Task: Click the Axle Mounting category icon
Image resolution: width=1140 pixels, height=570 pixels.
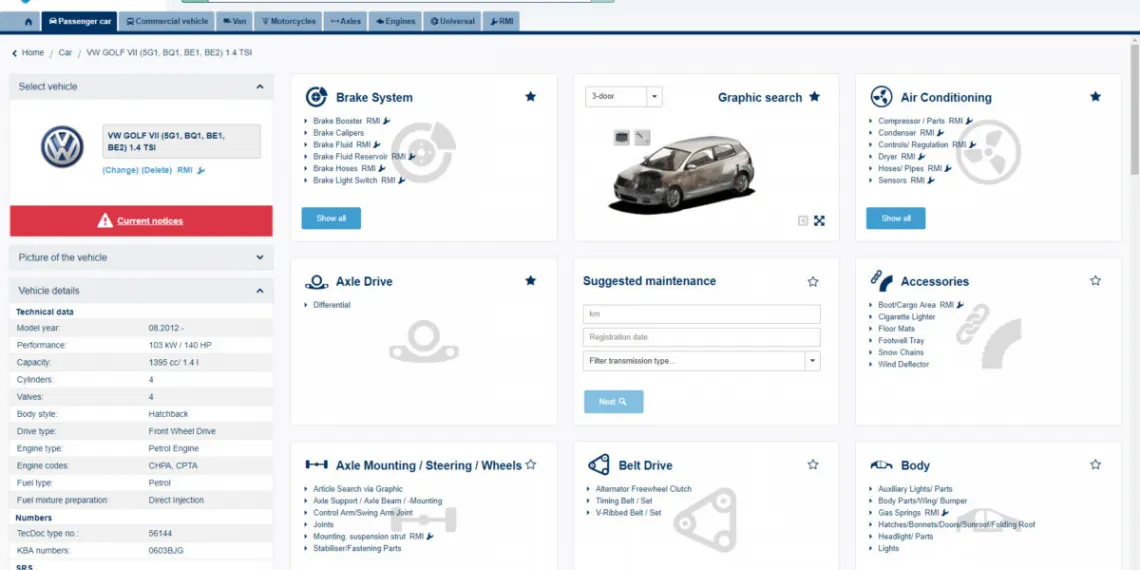Action: click(316, 465)
